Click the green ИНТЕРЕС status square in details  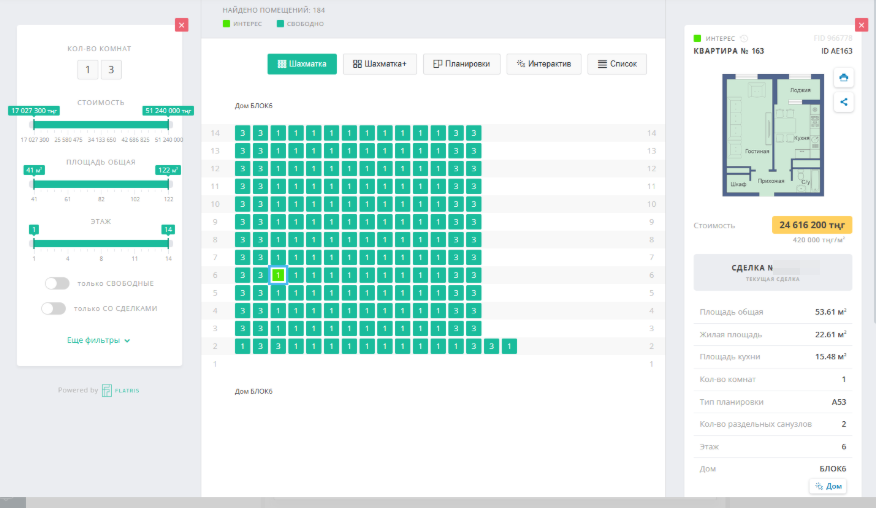698,38
